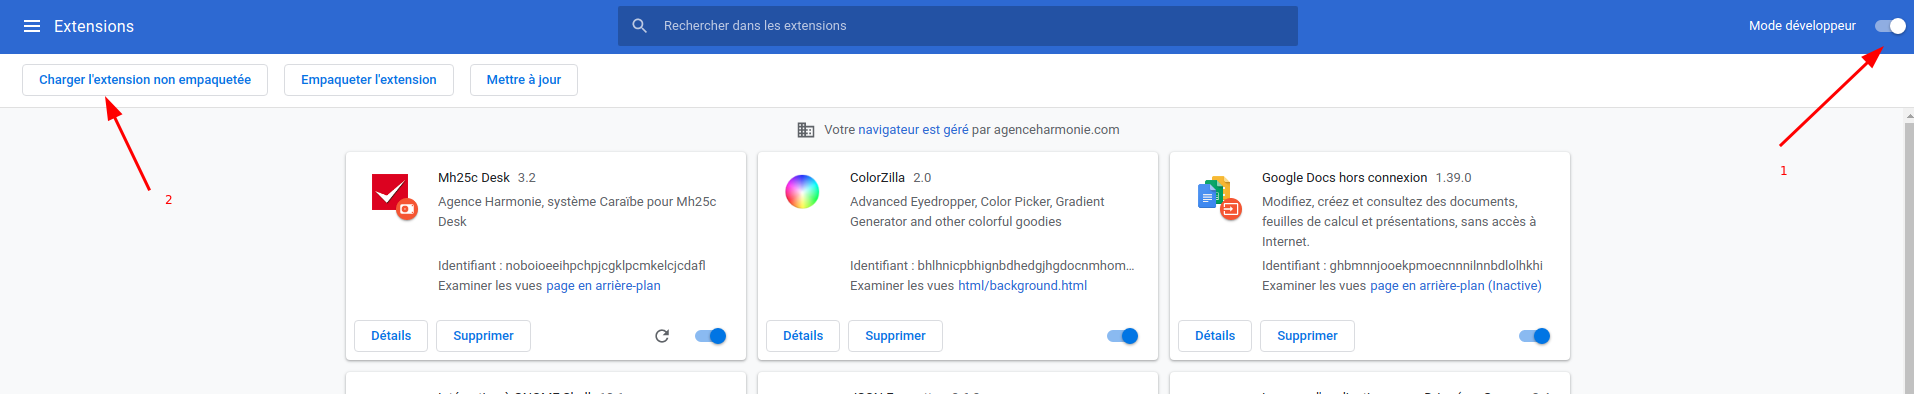Turn off Google Docs hors connexion toggle
1914x394 pixels.
pos(1535,336)
